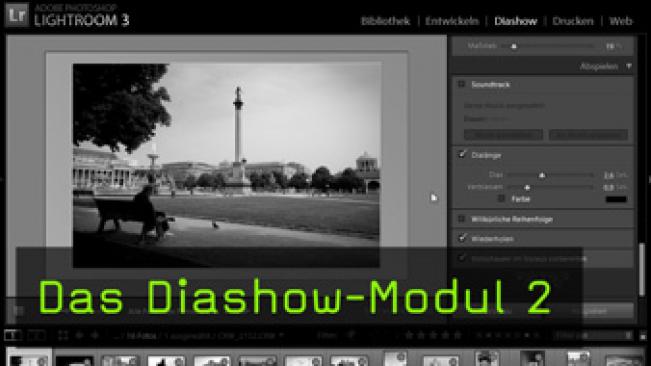Click the first star rating filter
This screenshot has height=366, width=651.
point(409,335)
